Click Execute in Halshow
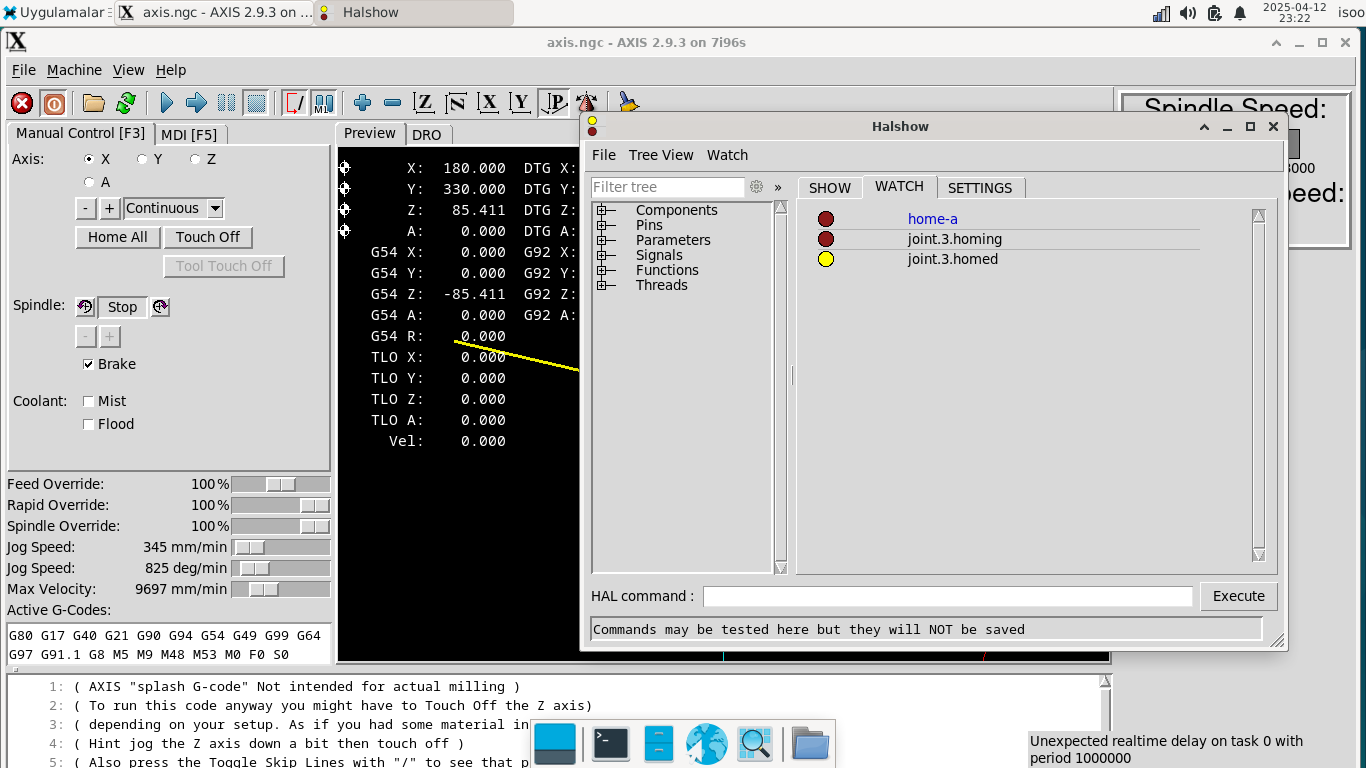Viewport: 1366px width, 768px height. click(1239, 596)
